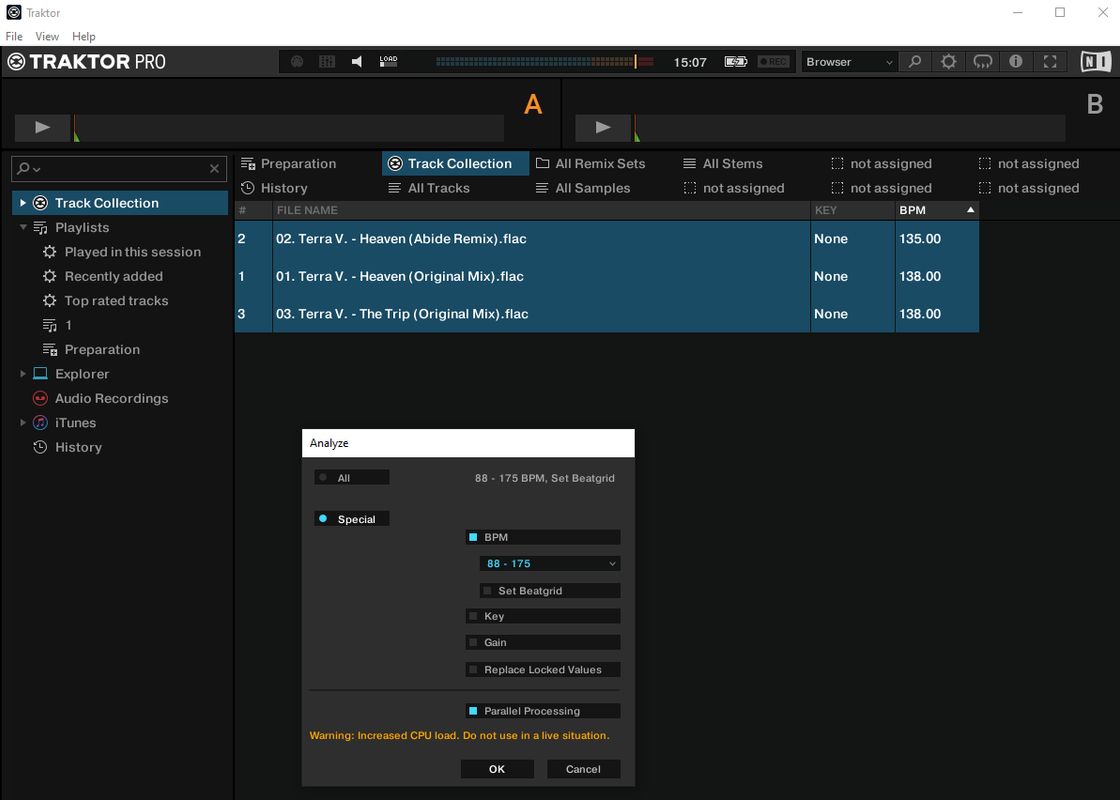Collapse the Playlists tree node

coord(23,227)
